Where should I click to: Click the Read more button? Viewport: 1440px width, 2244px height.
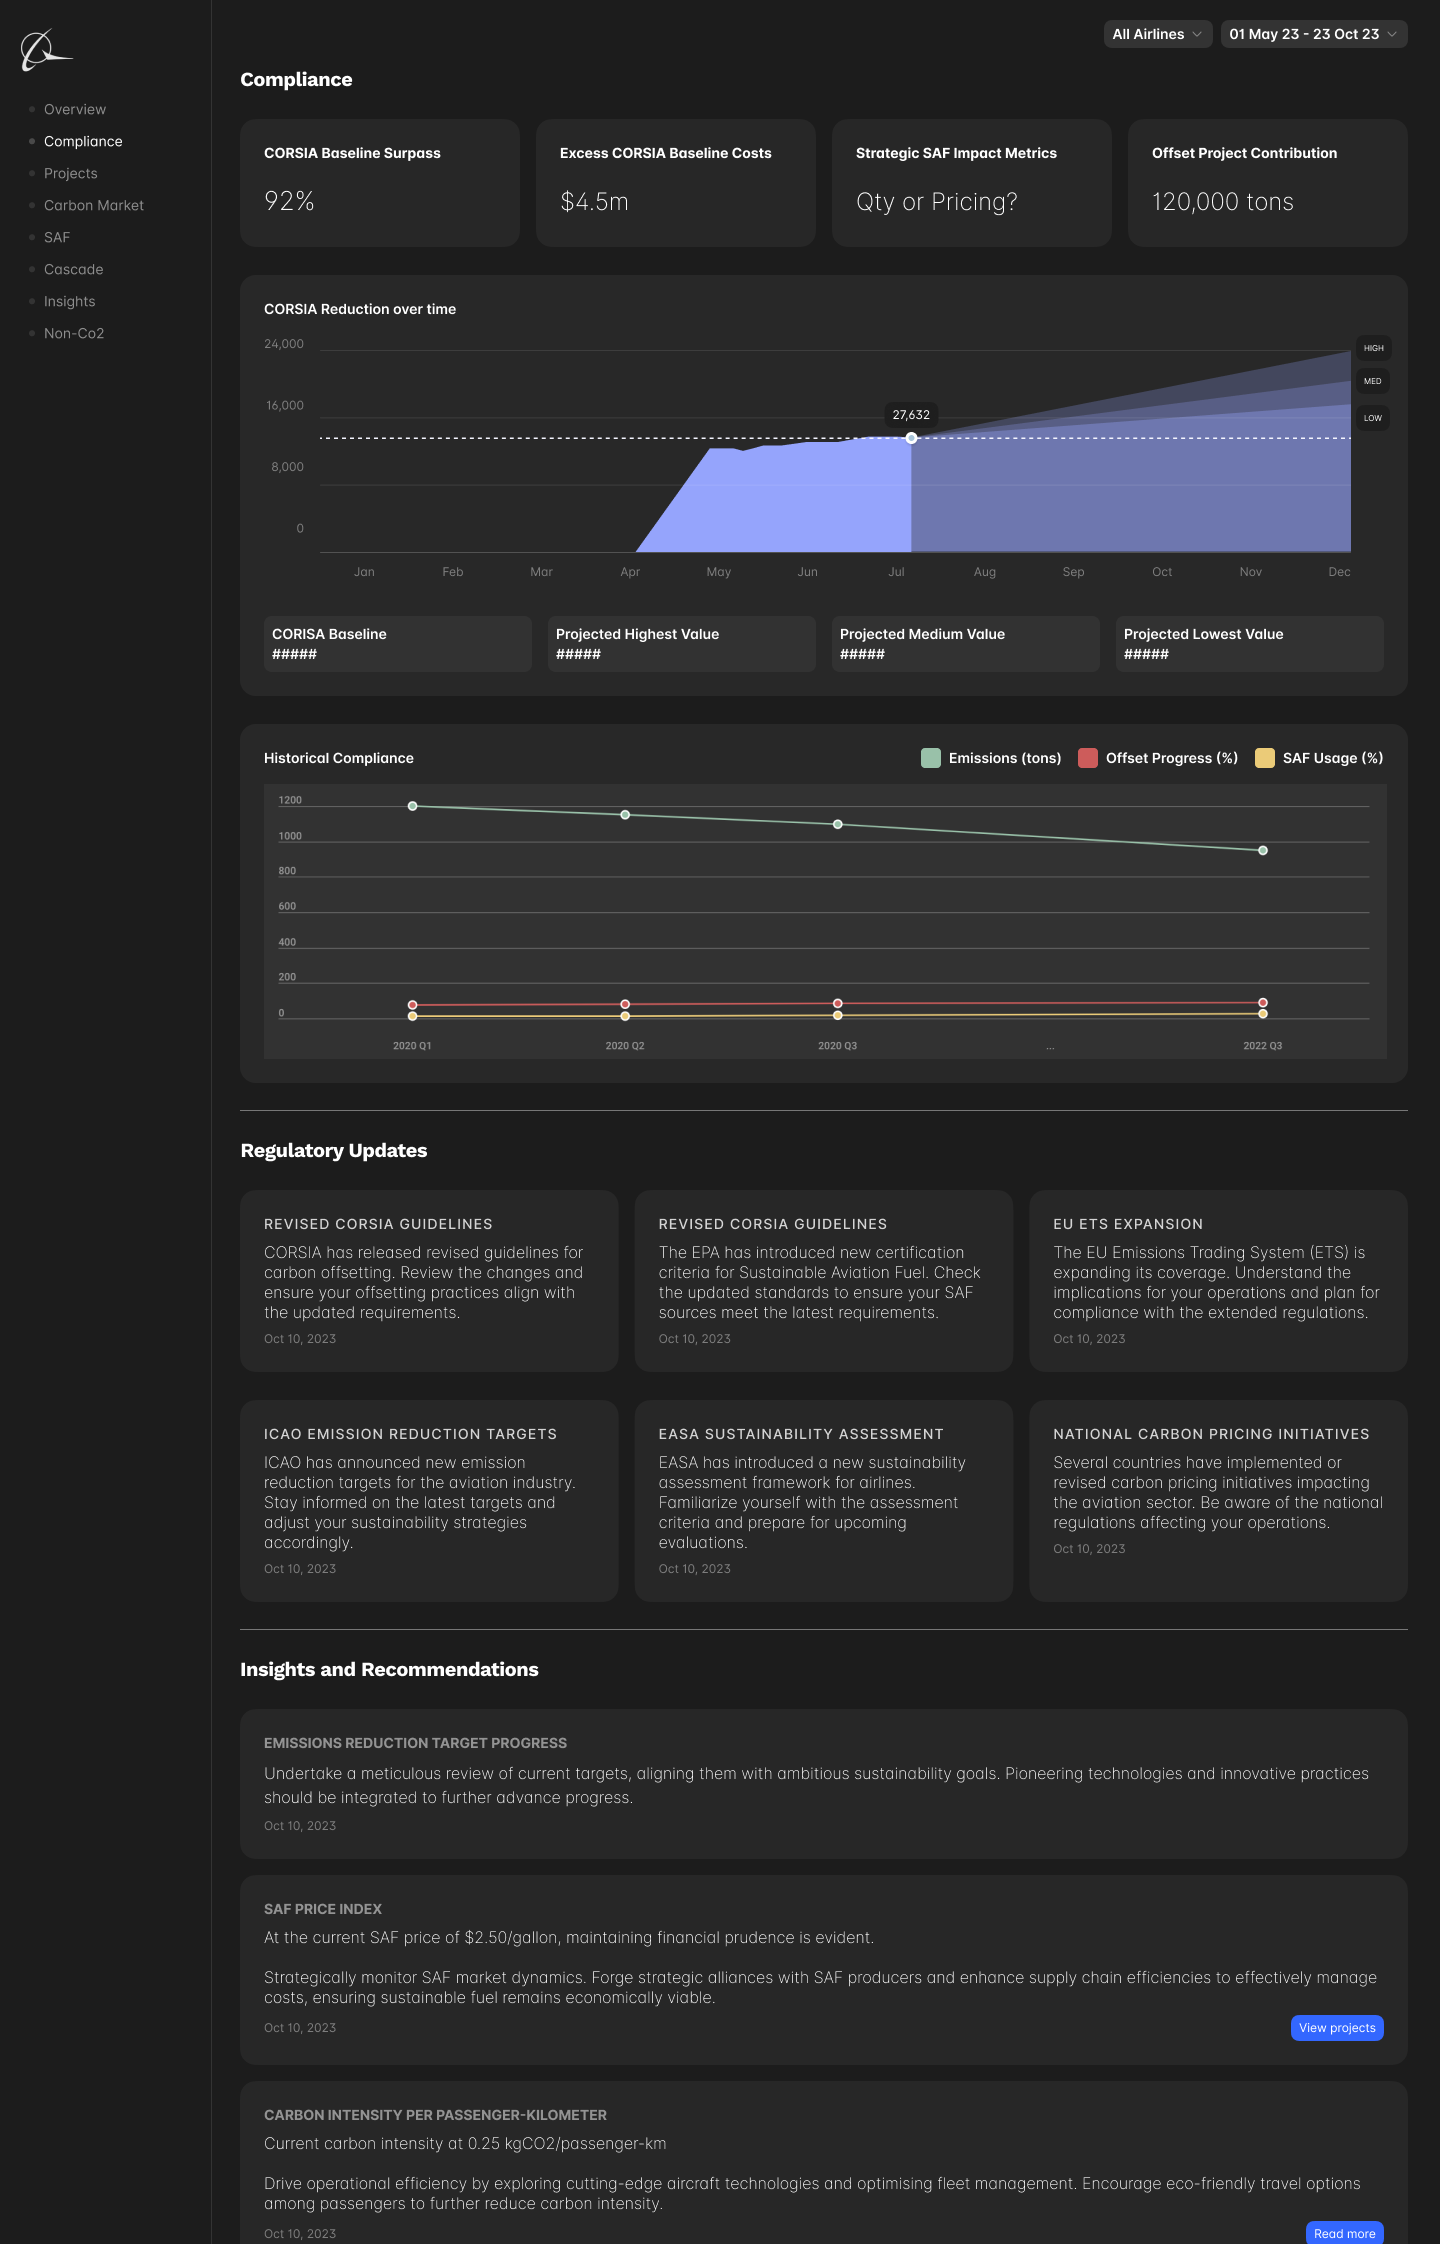[x=1344, y=2233]
